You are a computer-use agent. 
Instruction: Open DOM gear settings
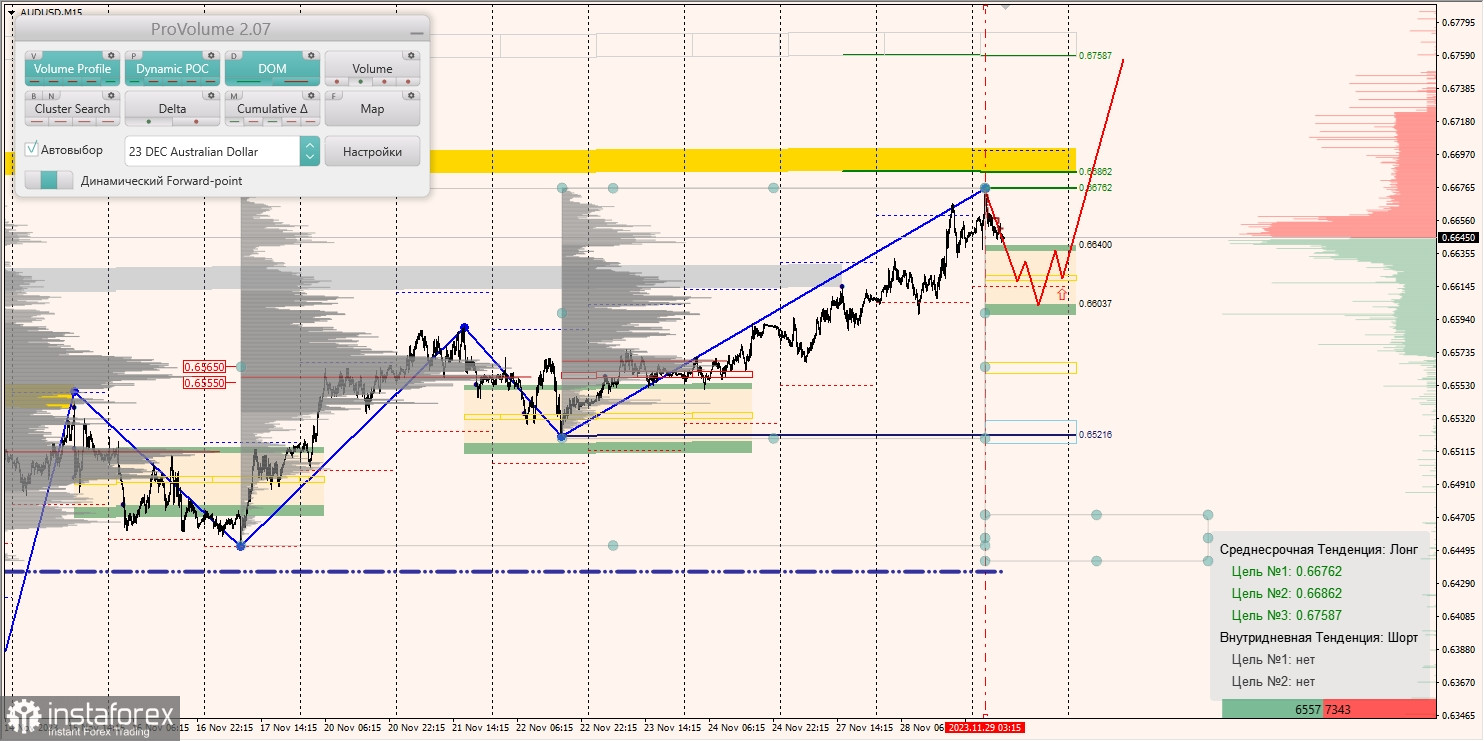(311, 55)
